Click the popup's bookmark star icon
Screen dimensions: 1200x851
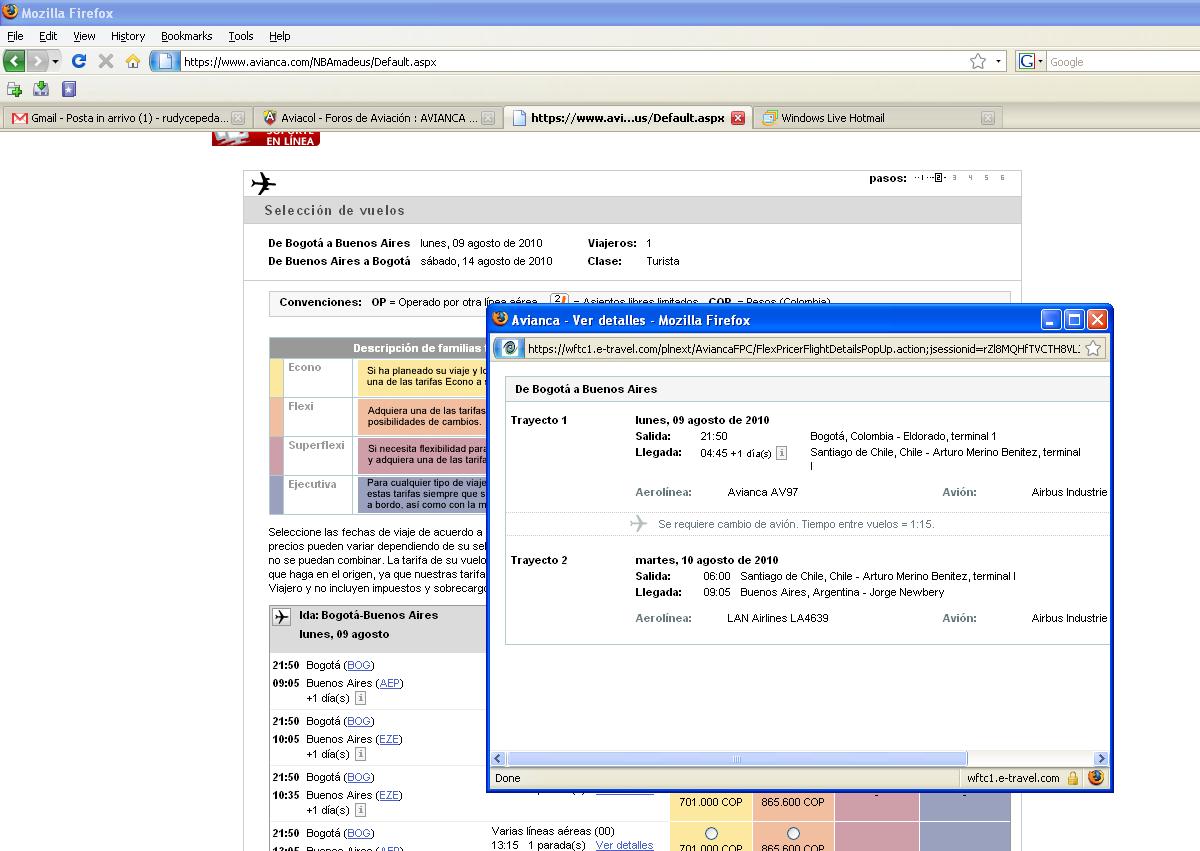click(1093, 348)
